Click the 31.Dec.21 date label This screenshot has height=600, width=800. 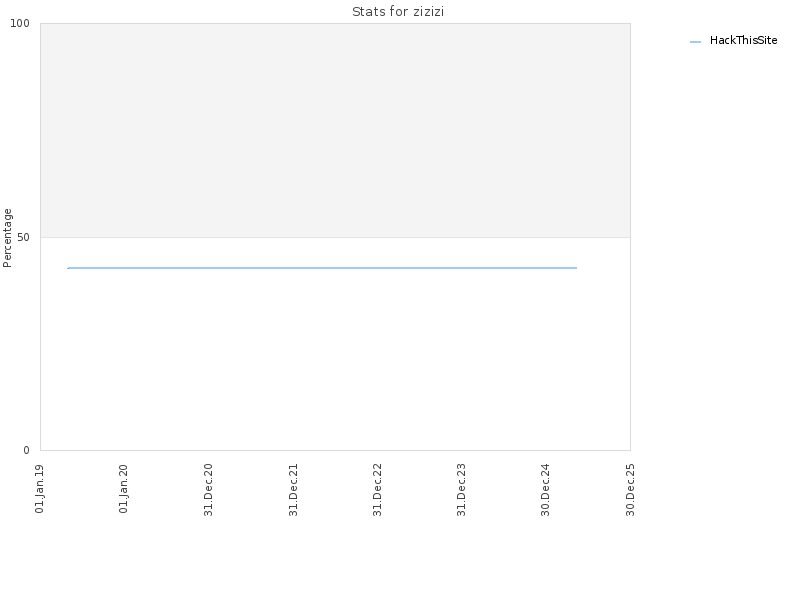pyautogui.click(x=293, y=490)
